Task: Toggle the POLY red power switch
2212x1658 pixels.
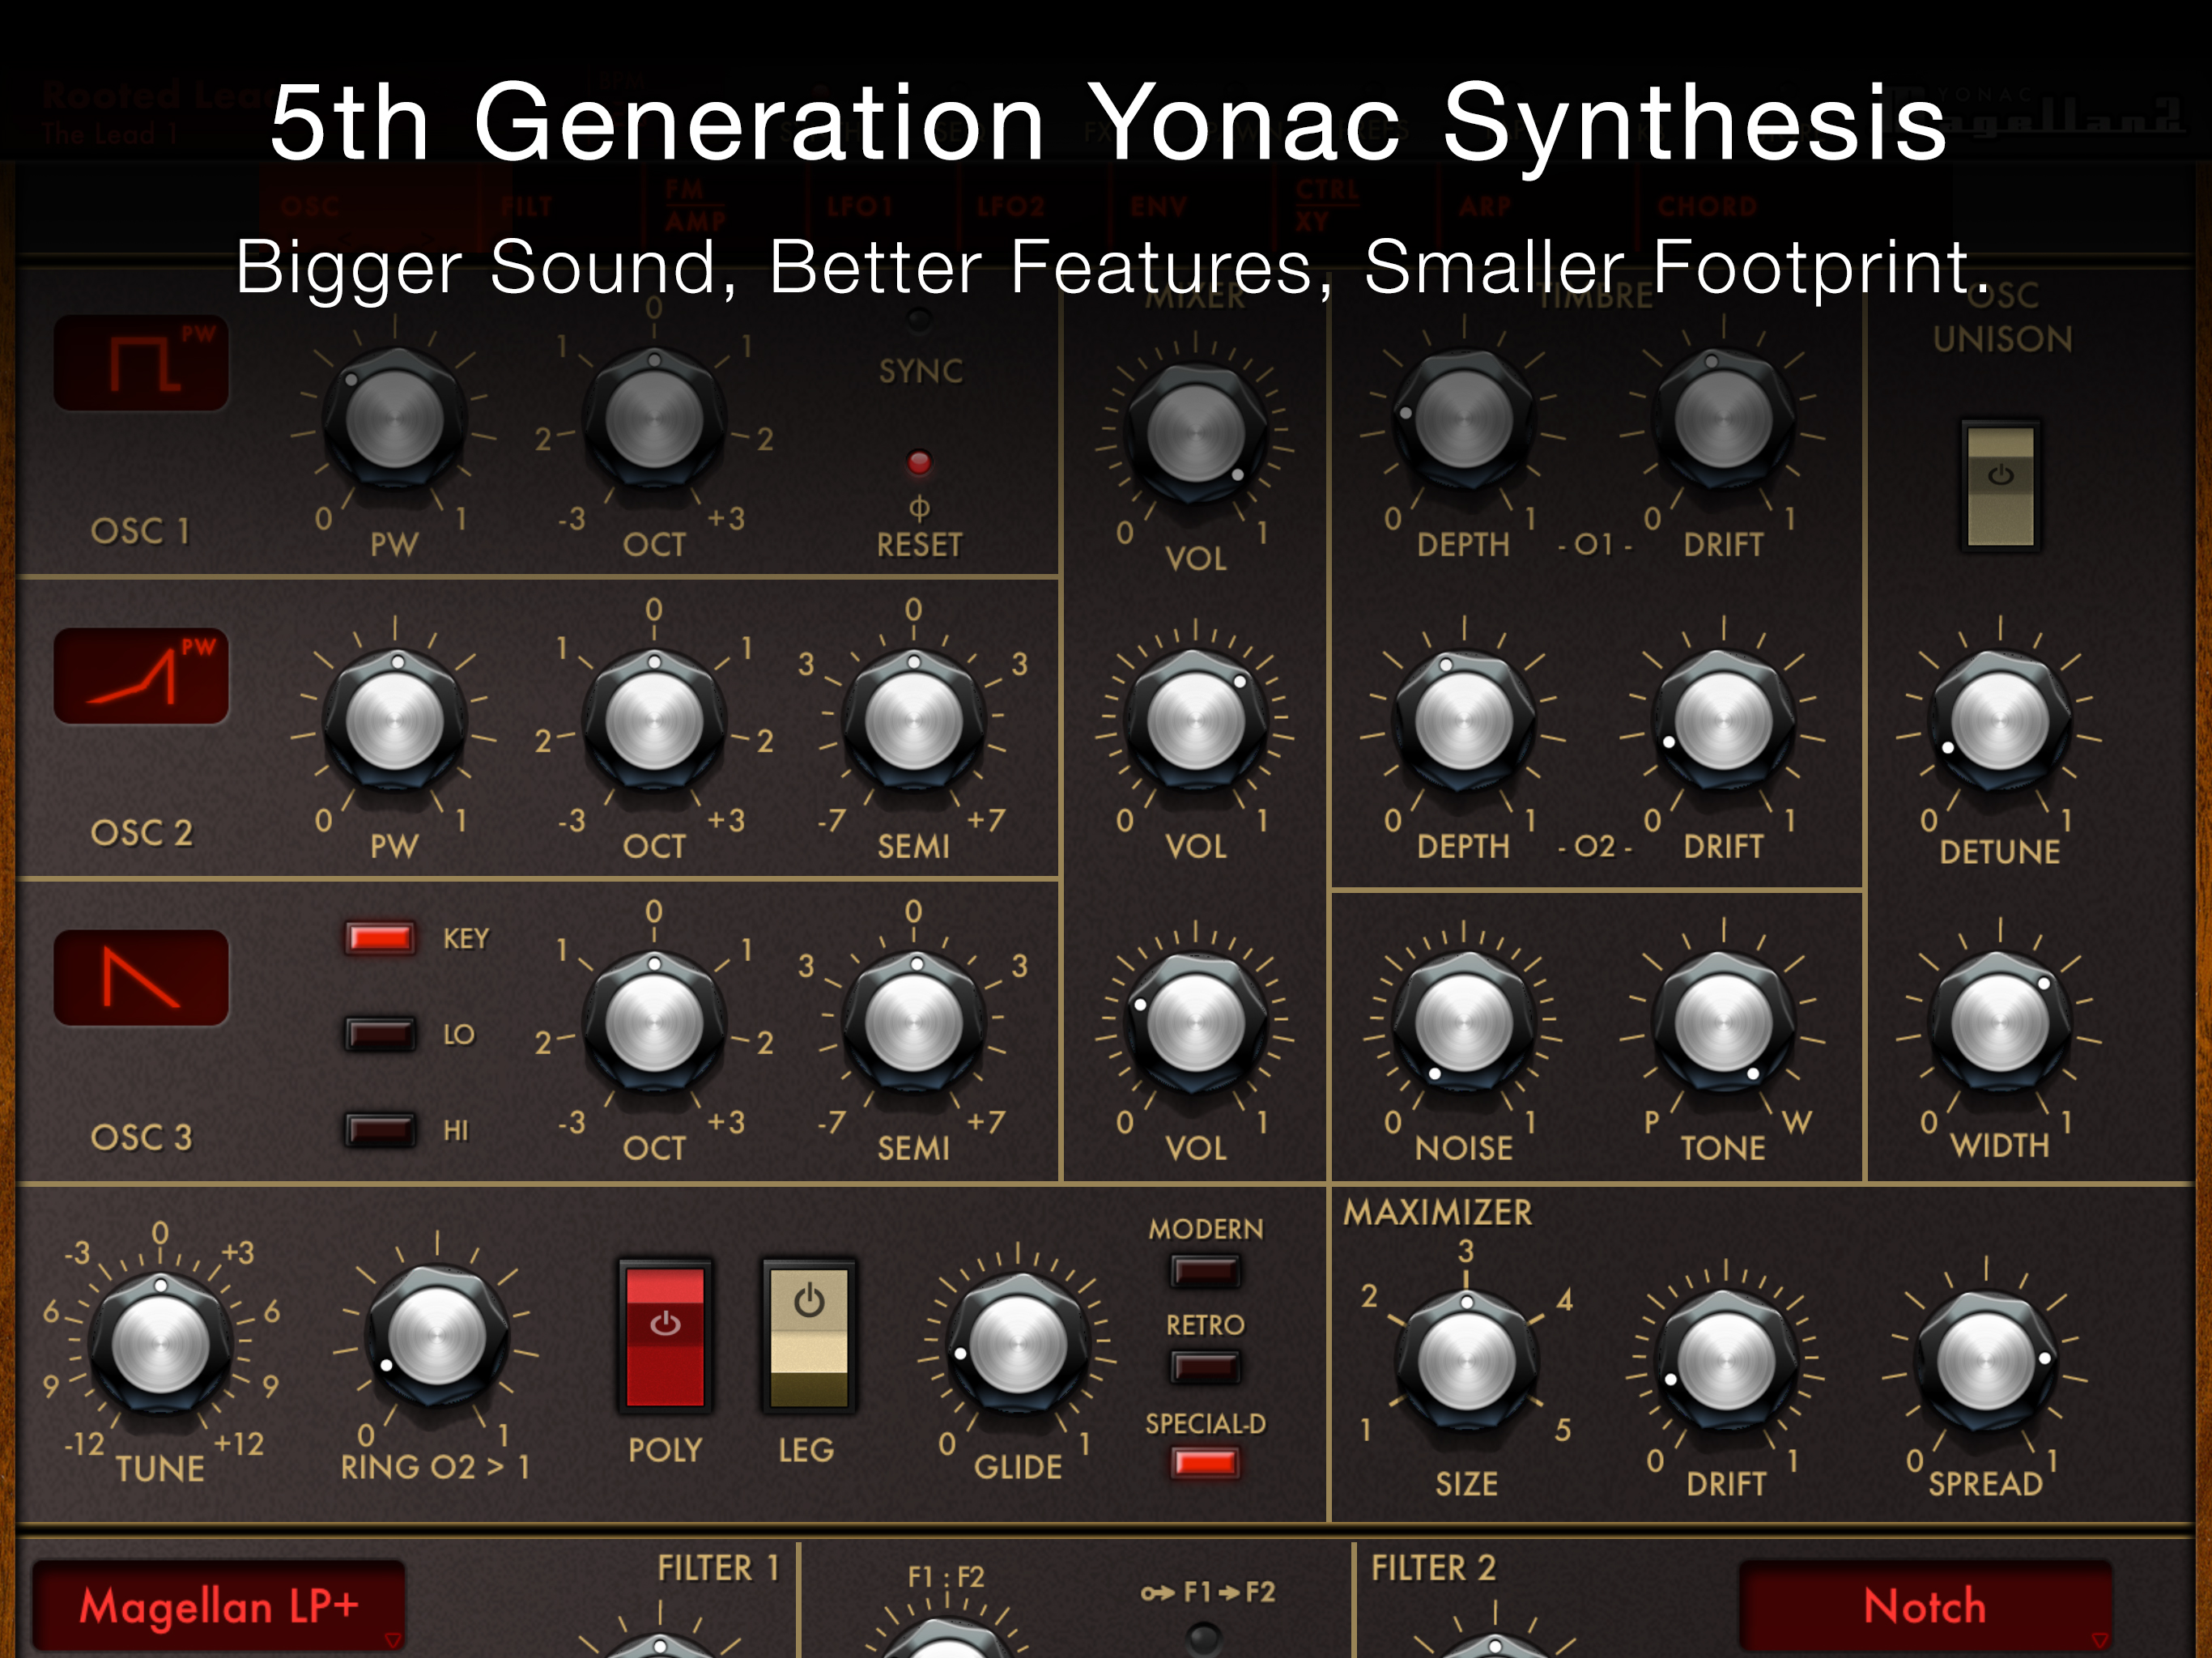Action: (x=665, y=1336)
